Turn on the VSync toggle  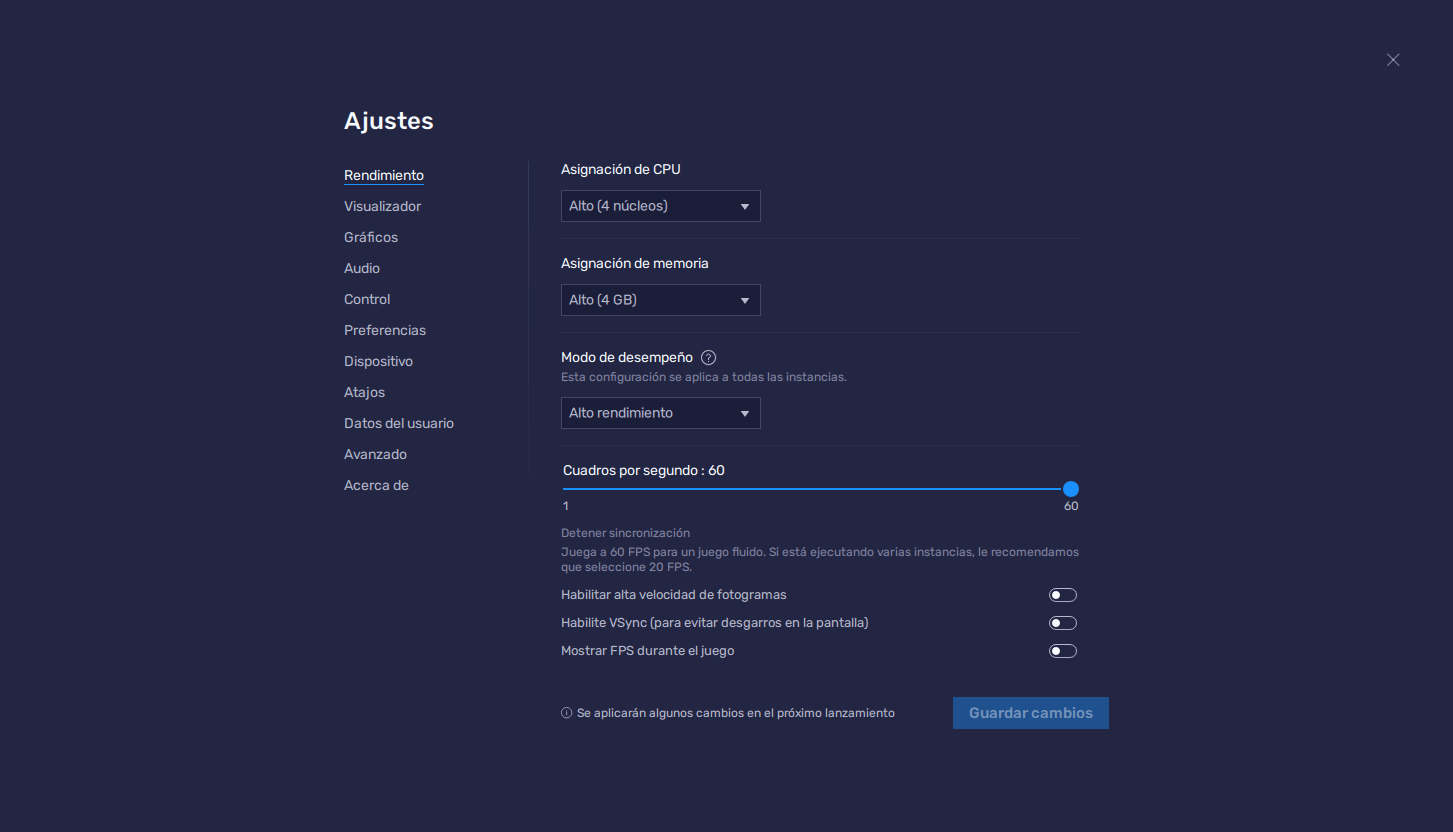(1063, 623)
